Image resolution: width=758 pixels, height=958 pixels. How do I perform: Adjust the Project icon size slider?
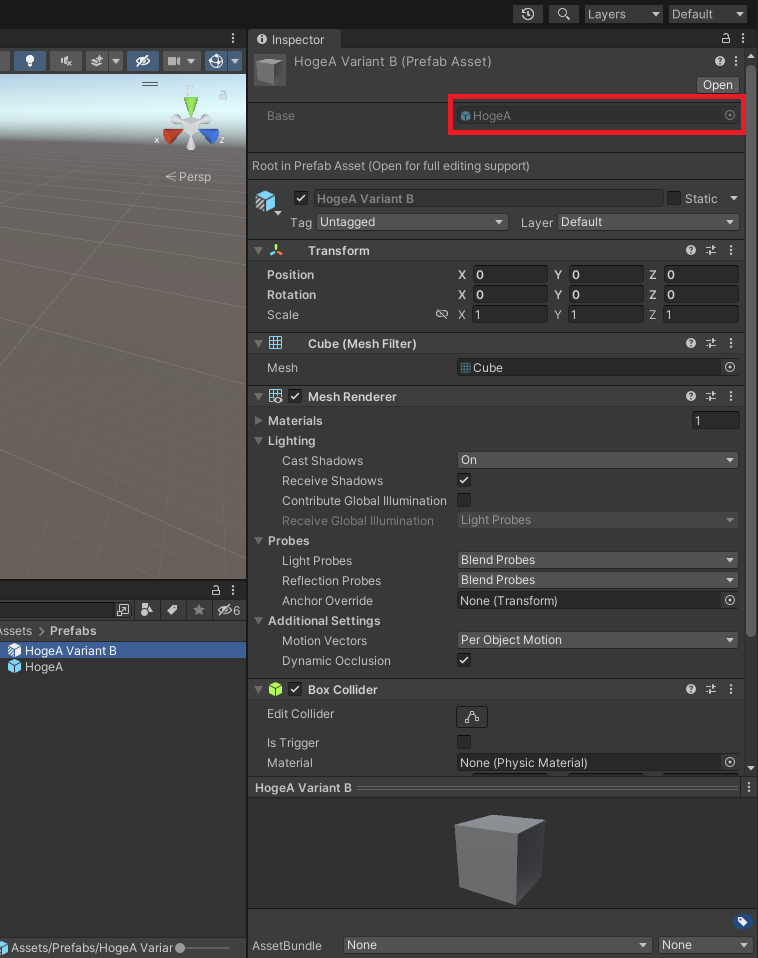tap(180, 948)
